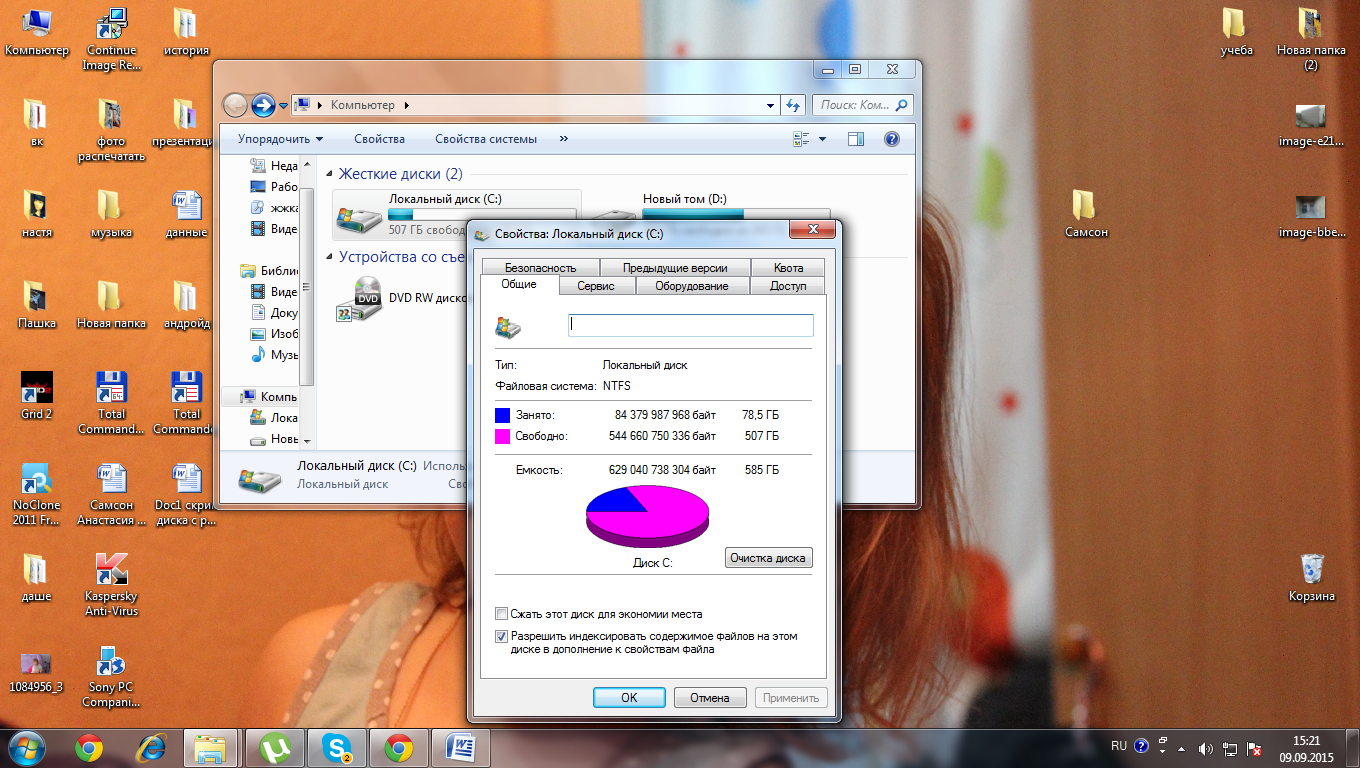Switch to uTorrent in the taskbar
Screen dimensions: 1360x768
click(x=274, y=747)
